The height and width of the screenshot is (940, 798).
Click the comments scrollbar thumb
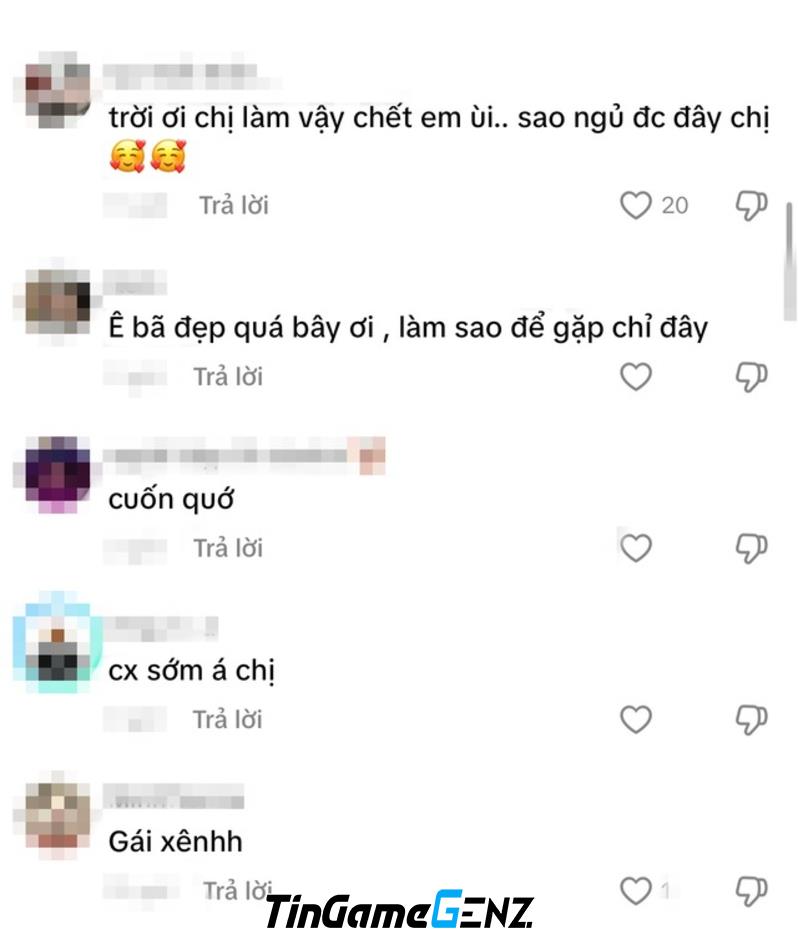[x=790, y=262]
